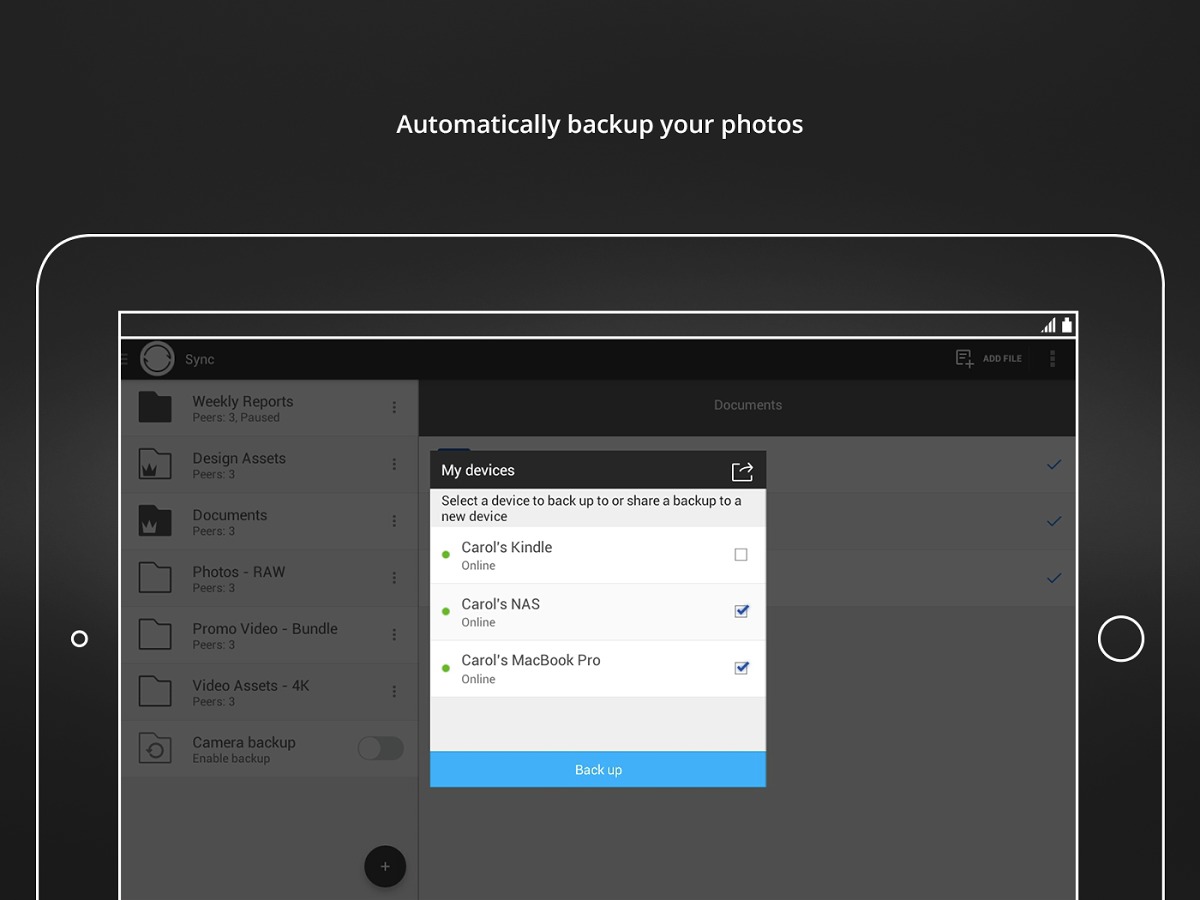Viewport: 1200px width, 900px height.
Task: Select the Promo Video - Bundle folder
Action: click(264, 635)
